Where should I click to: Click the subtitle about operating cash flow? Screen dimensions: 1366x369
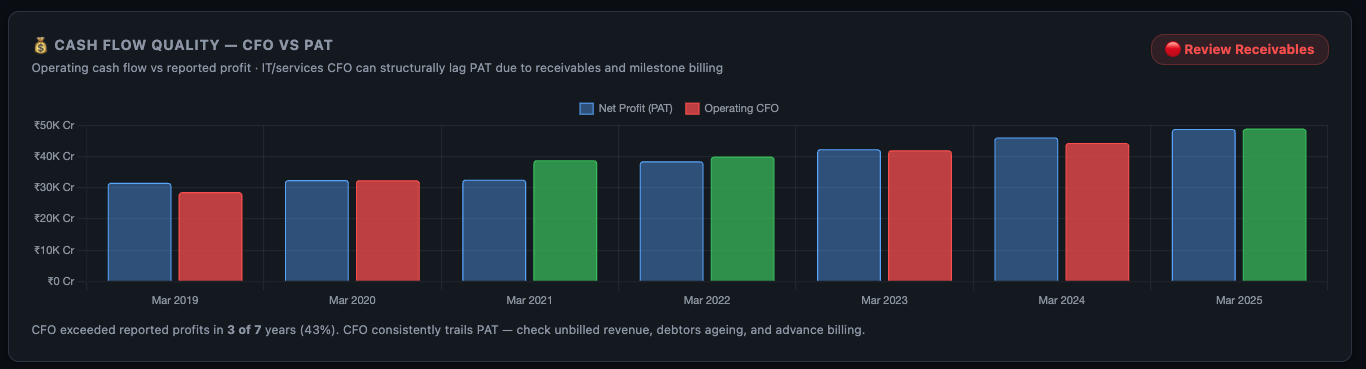[377, 68]
